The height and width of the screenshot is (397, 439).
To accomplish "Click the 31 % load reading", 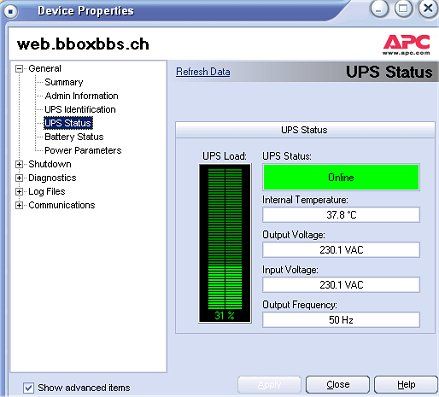I will (x=224, y=315).
